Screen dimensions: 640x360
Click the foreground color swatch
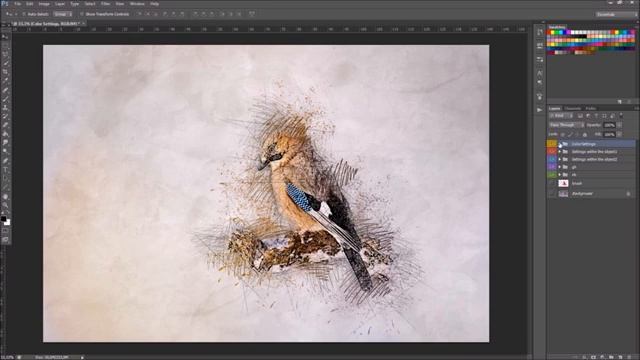4,219
